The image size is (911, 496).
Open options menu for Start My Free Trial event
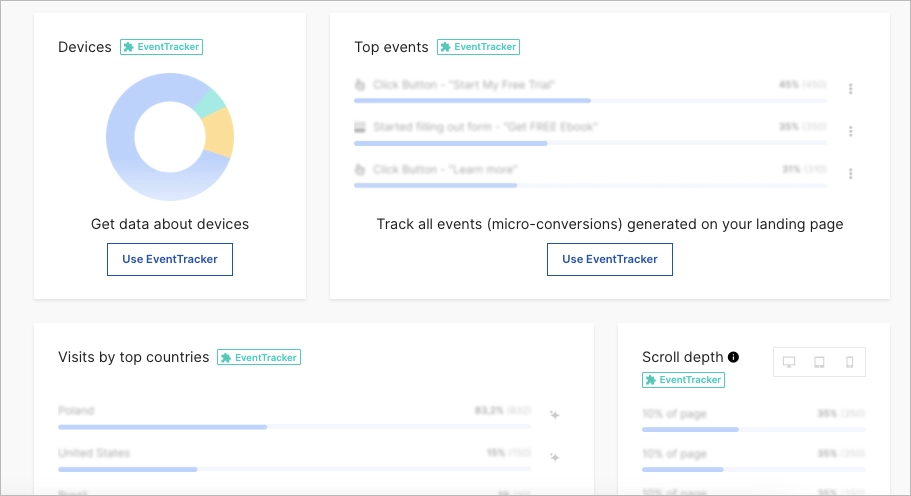[851, 89]
